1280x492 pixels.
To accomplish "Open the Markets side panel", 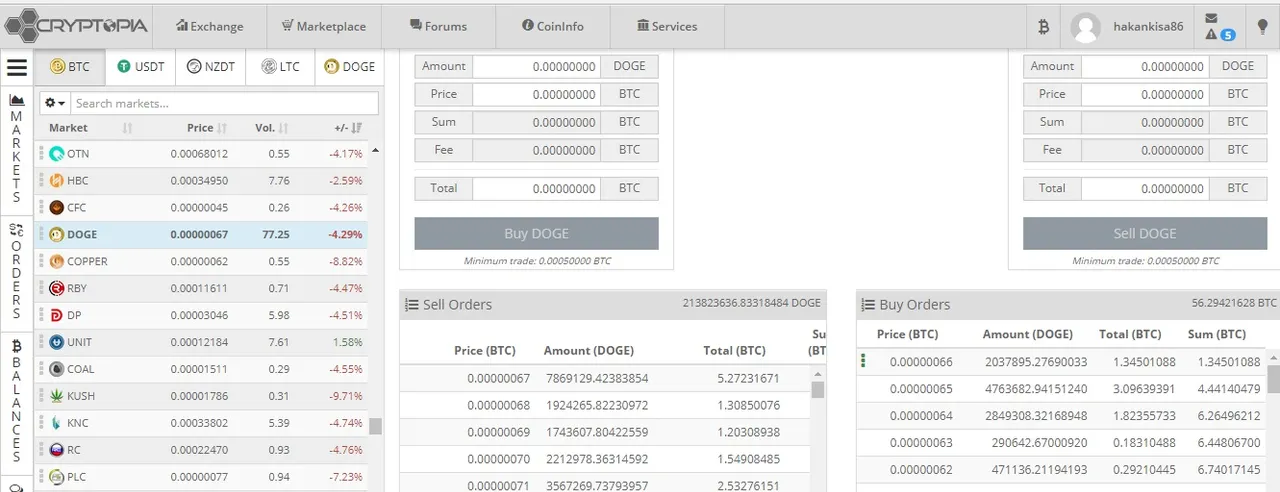I will [16, 149].
